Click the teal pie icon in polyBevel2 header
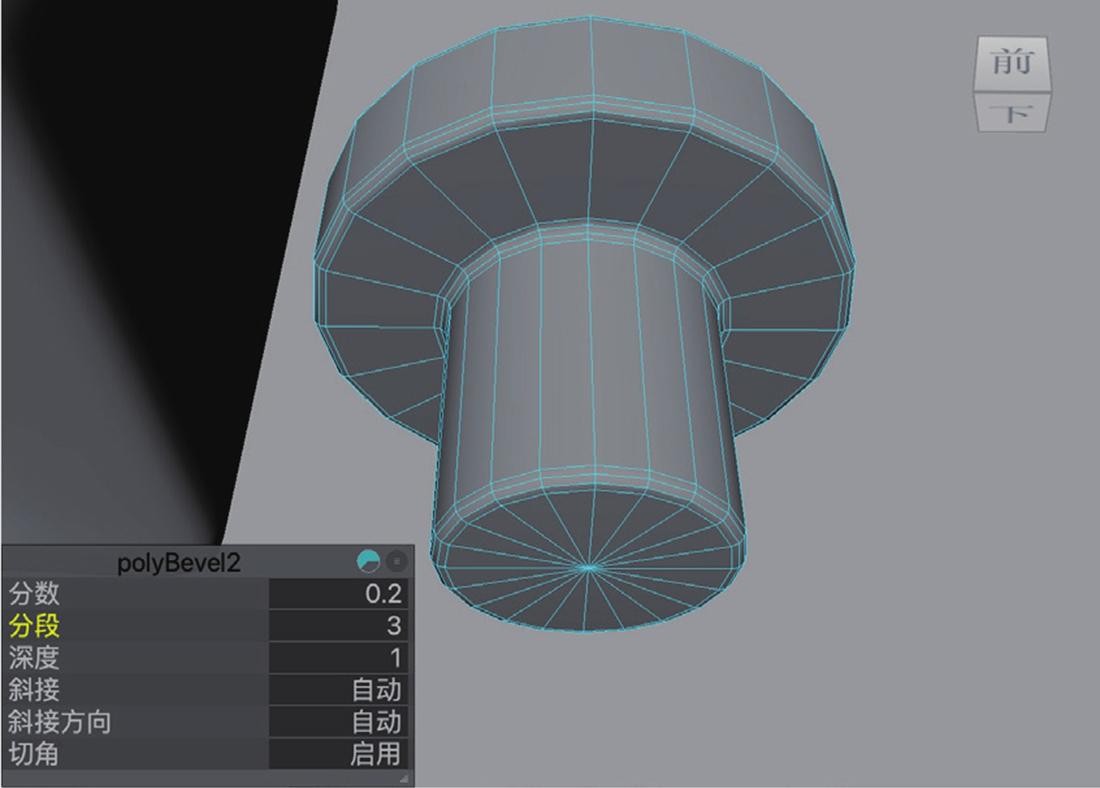The height and width of the screenshot is (788, 1100). coord(368,562)
